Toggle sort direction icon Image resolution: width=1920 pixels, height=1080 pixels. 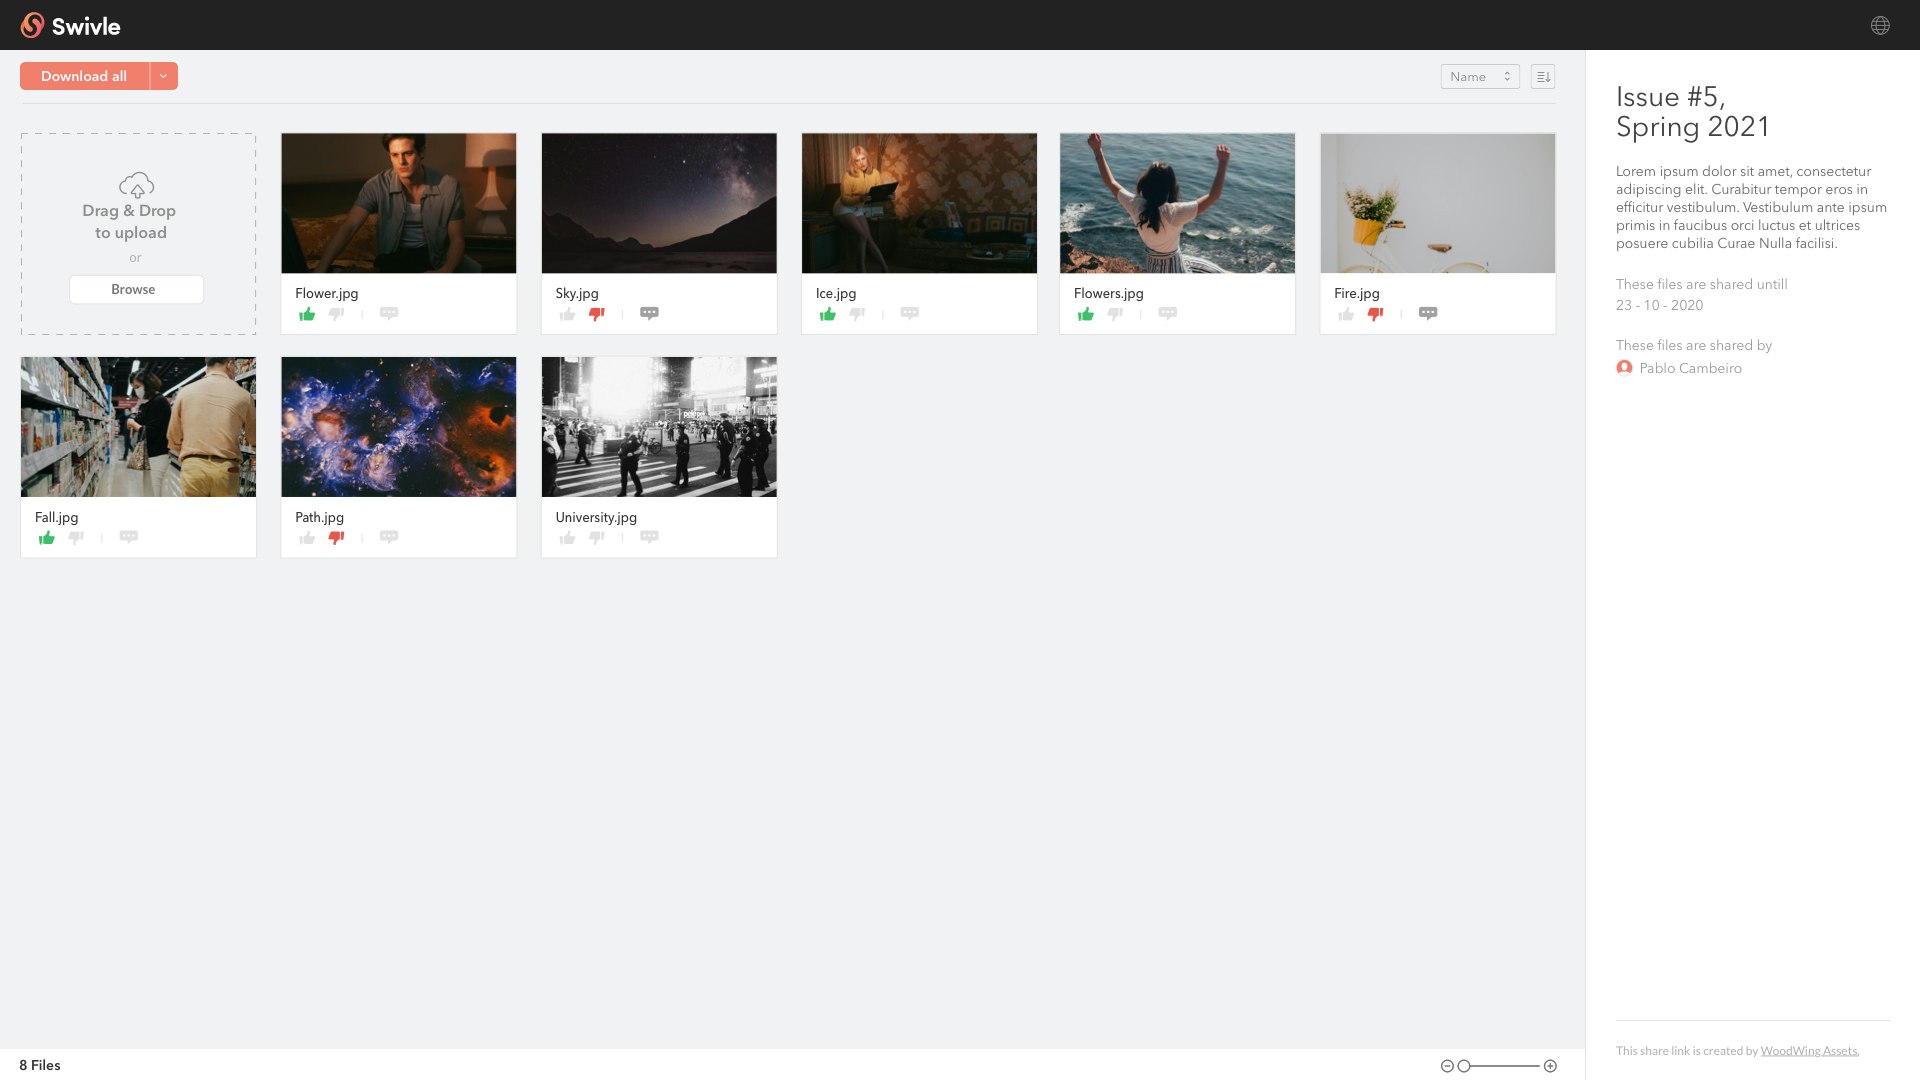[x=1543, y=76]
